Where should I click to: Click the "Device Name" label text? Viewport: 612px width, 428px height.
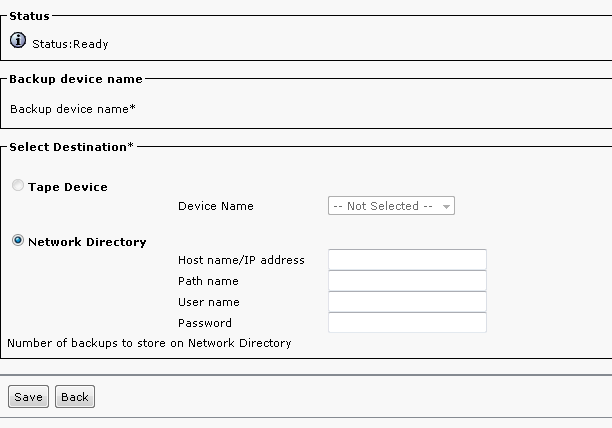216,206
